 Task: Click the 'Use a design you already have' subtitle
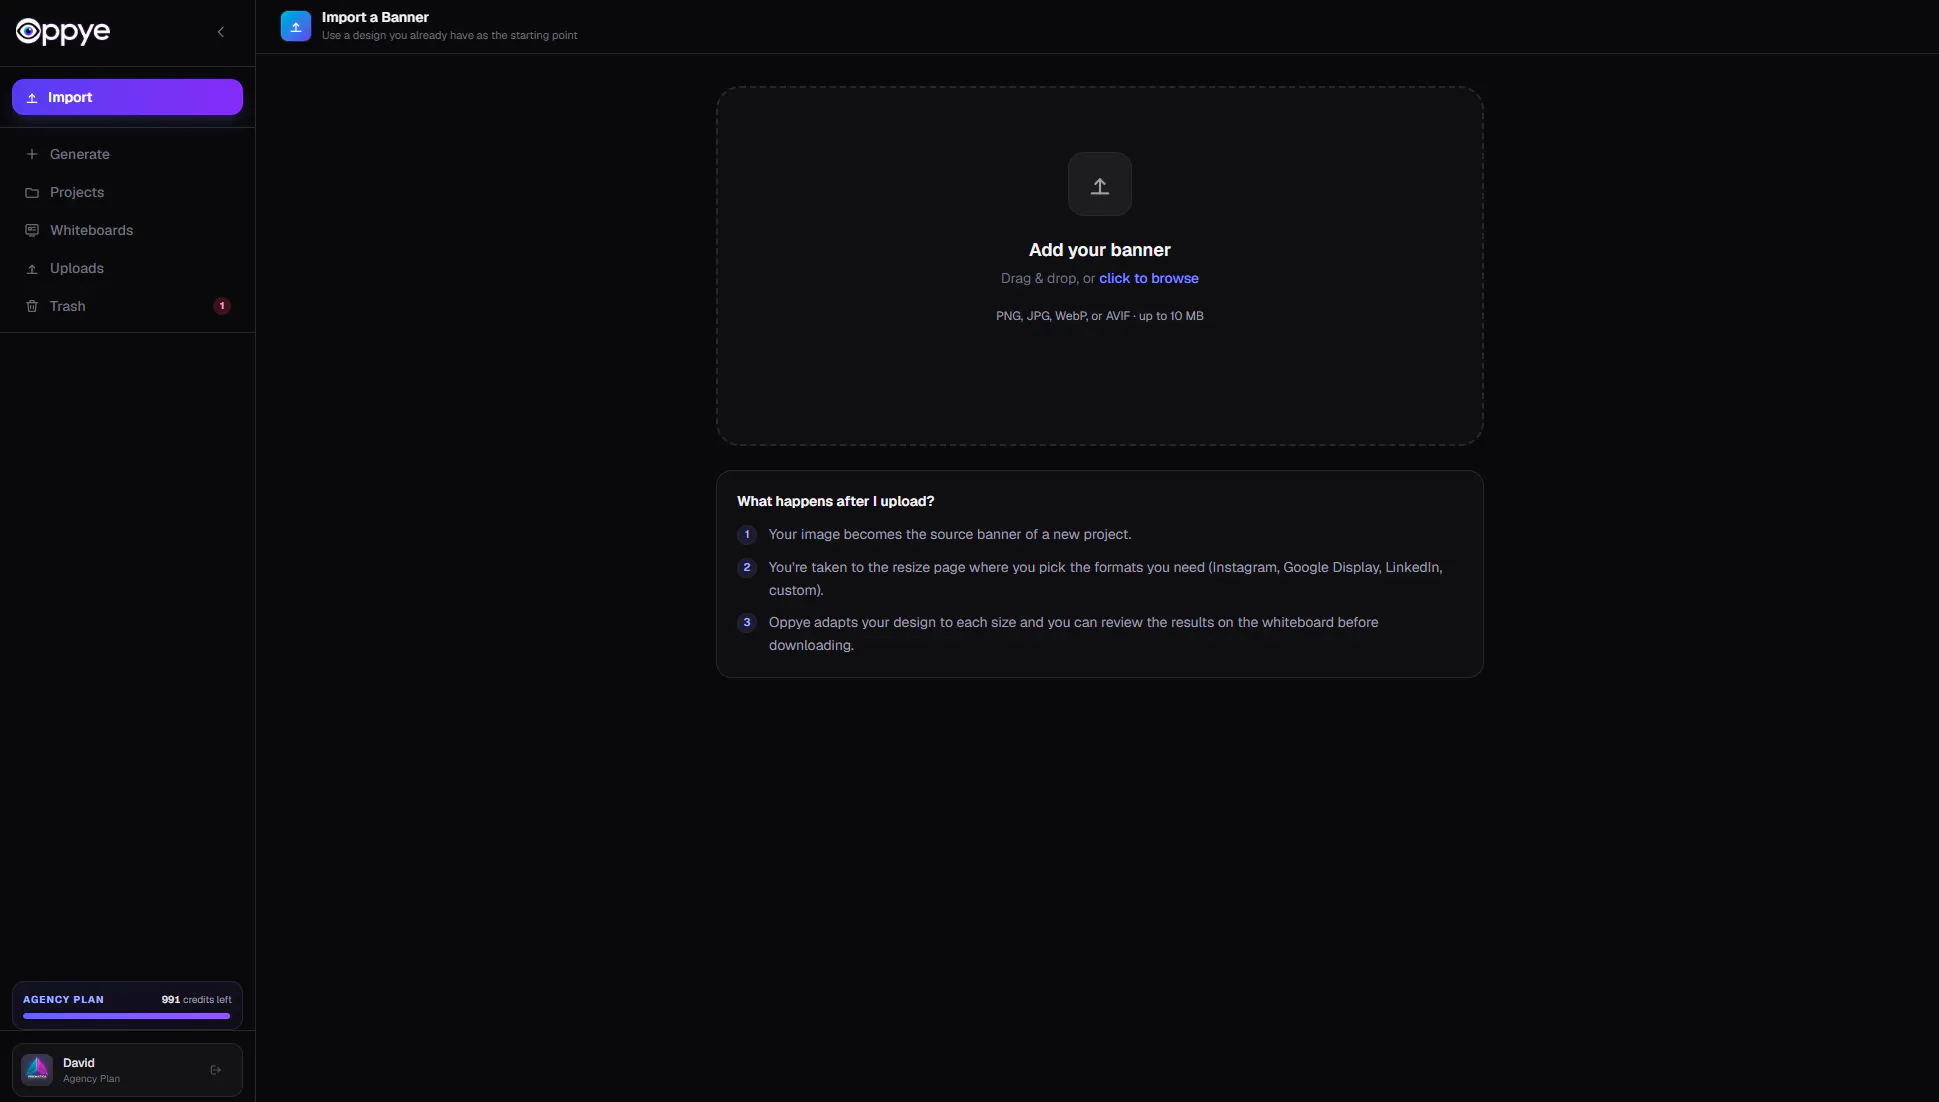point(449,36)
